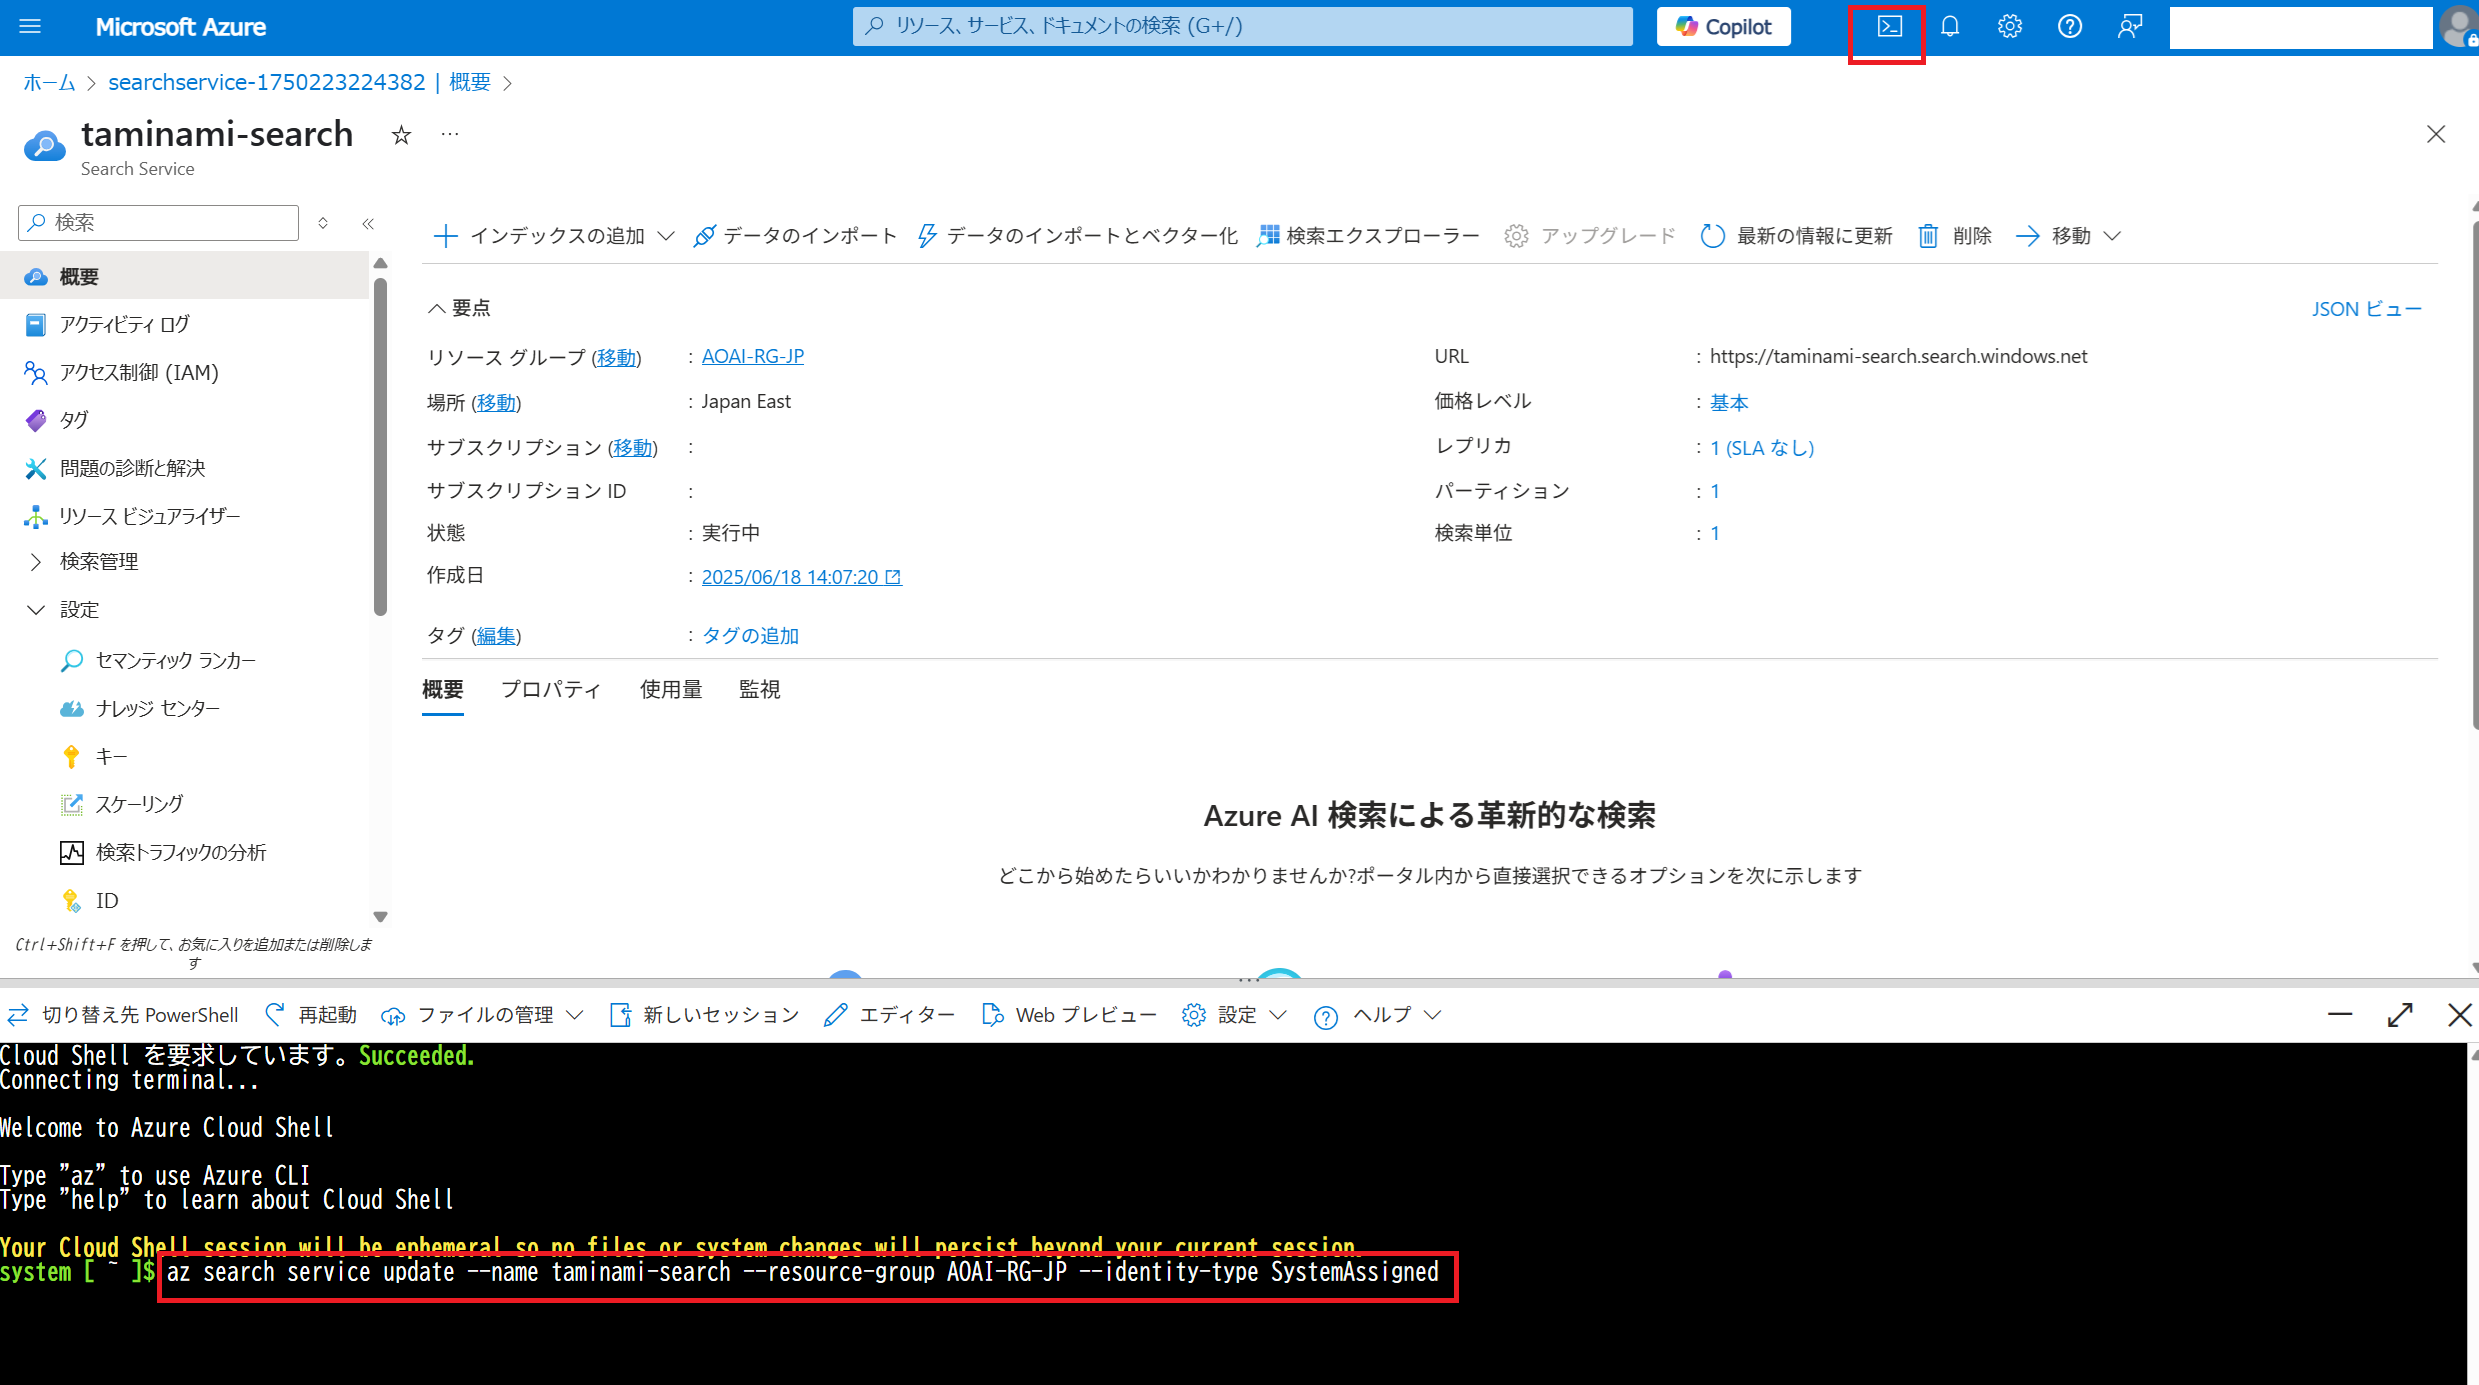This screenshot has width=2479, height=1385.
Task: Click データのインポートとベクター化
Action: click(1078, 236)
